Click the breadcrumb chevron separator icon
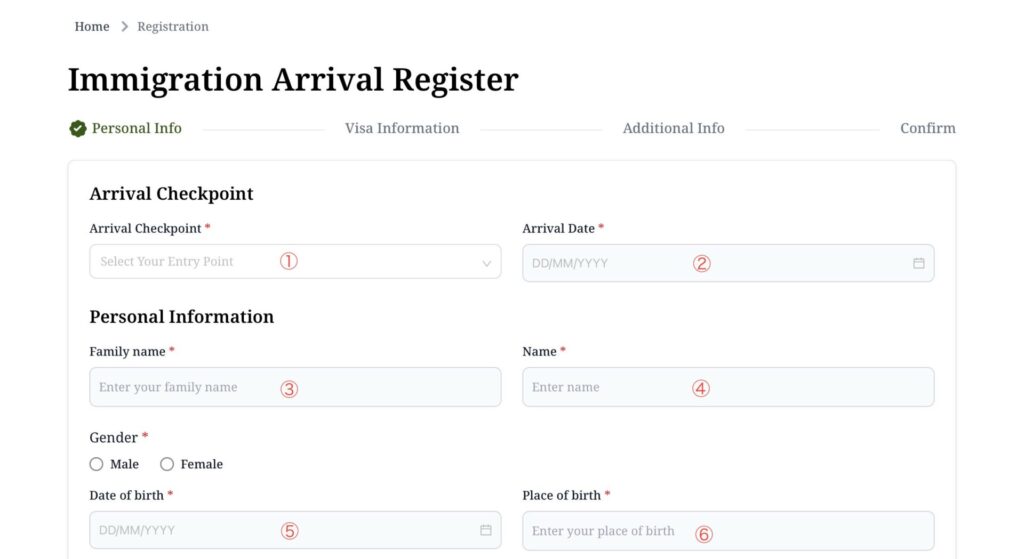 coord(125,27)
